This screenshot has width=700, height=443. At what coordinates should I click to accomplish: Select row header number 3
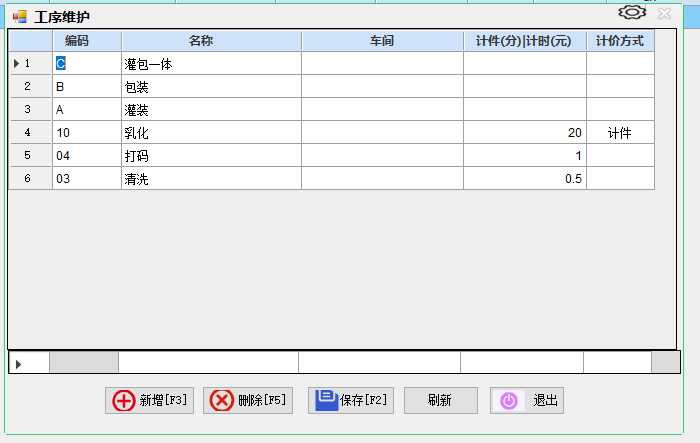30,110
